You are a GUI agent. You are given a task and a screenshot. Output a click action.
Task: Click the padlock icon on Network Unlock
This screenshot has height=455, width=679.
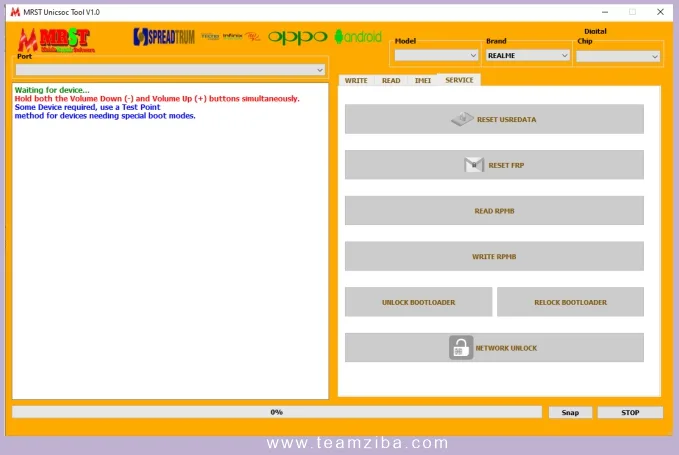tap(461, 347)
